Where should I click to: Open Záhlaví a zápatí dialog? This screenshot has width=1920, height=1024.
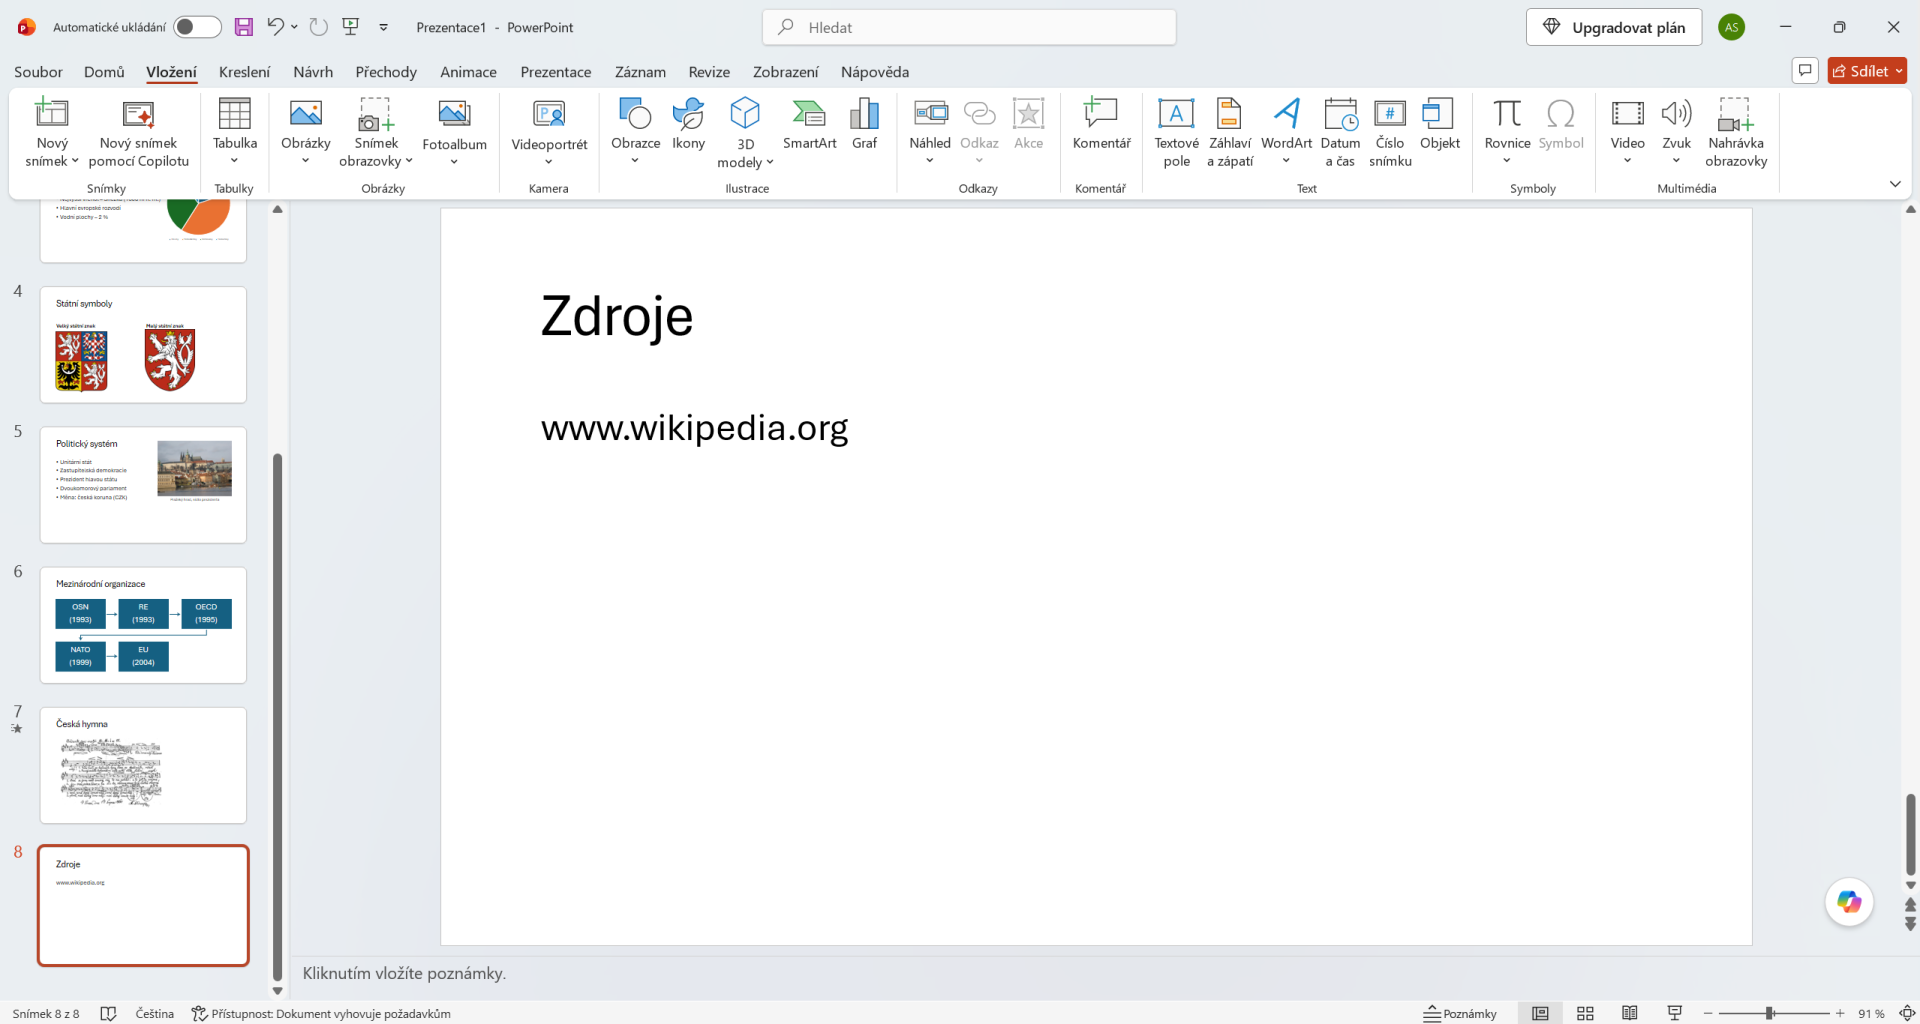[x=1230, y=131]
